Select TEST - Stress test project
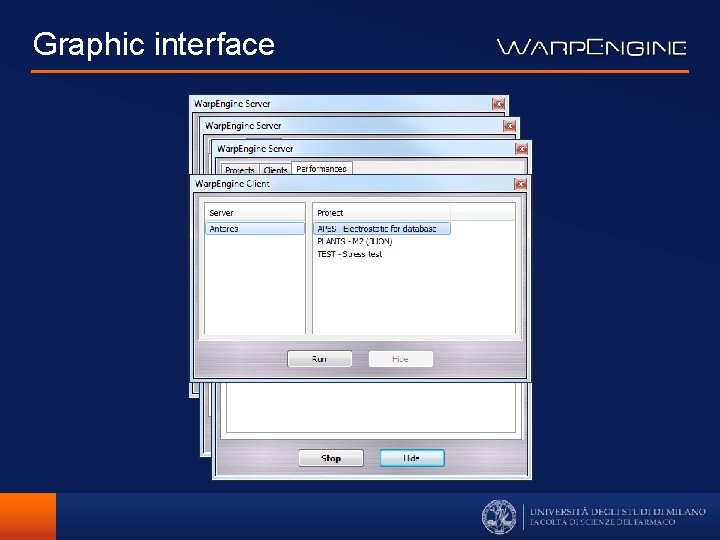This screenshot has width=720, height=540. (349, 254)
